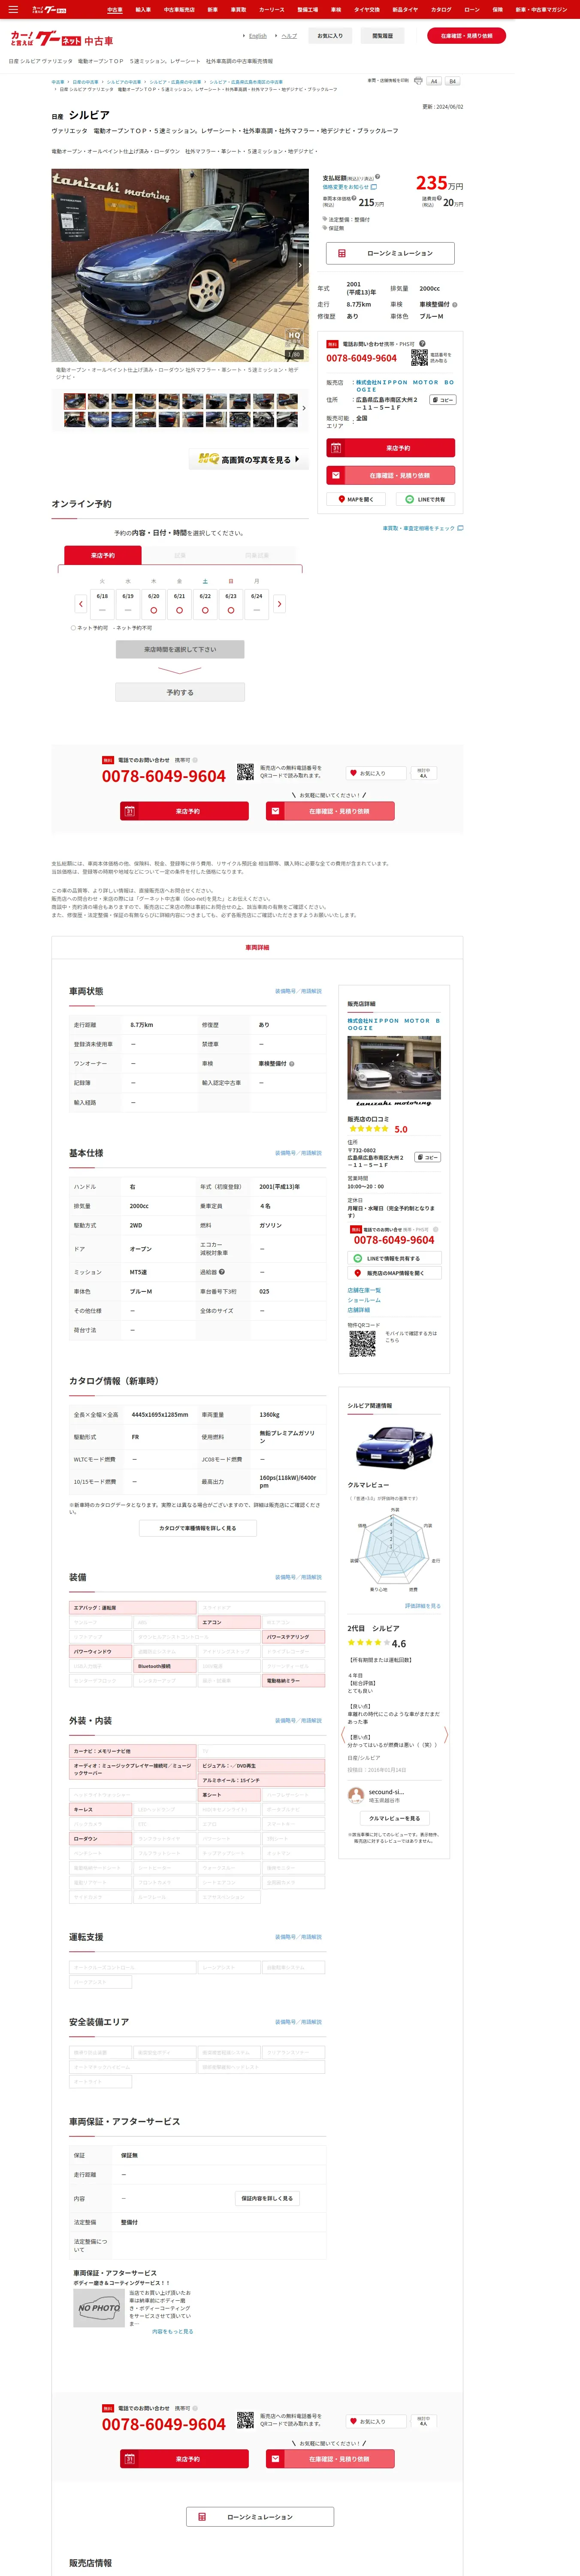The width and height of the screenshot is (580, 2576).
Task: Select 6/20 reservation circle
Action: click(x=153, y=610)
